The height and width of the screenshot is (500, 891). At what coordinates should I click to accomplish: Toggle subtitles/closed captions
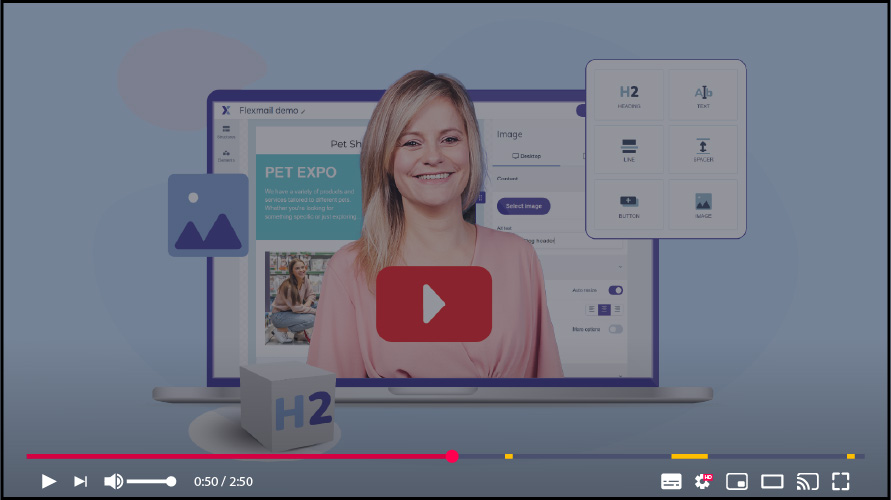pyautogui.click(x=671, y=481)
